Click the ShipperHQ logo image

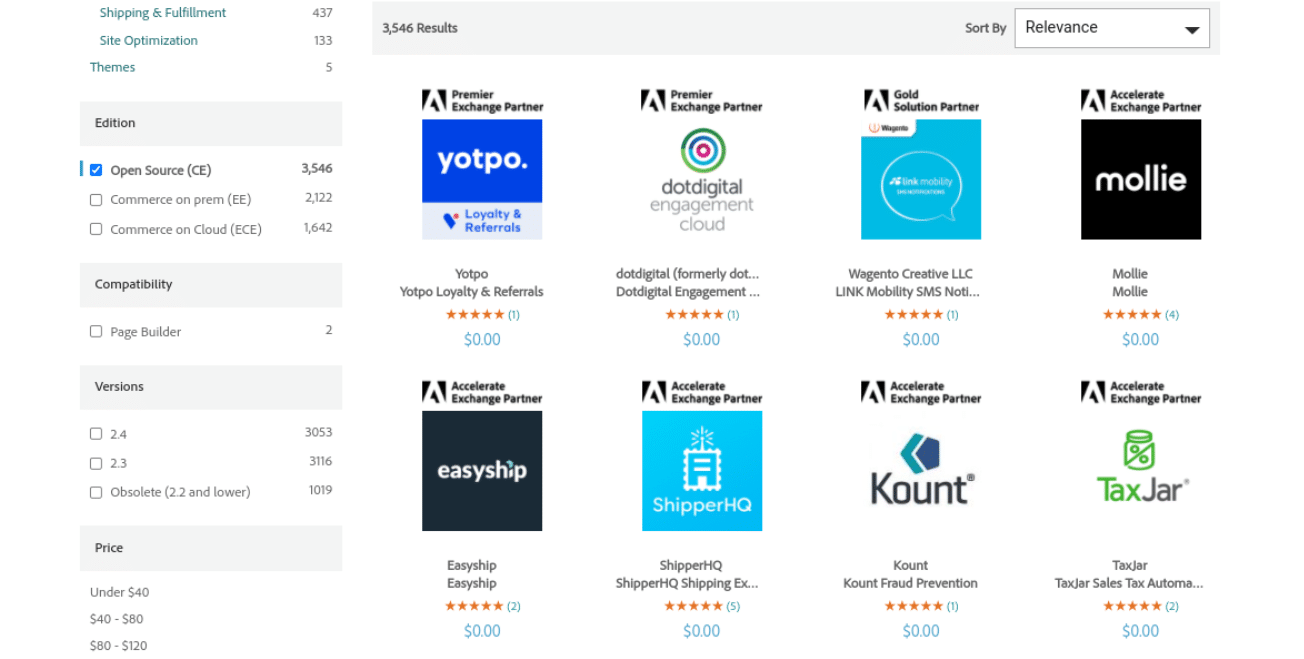[x=701, y=470]
